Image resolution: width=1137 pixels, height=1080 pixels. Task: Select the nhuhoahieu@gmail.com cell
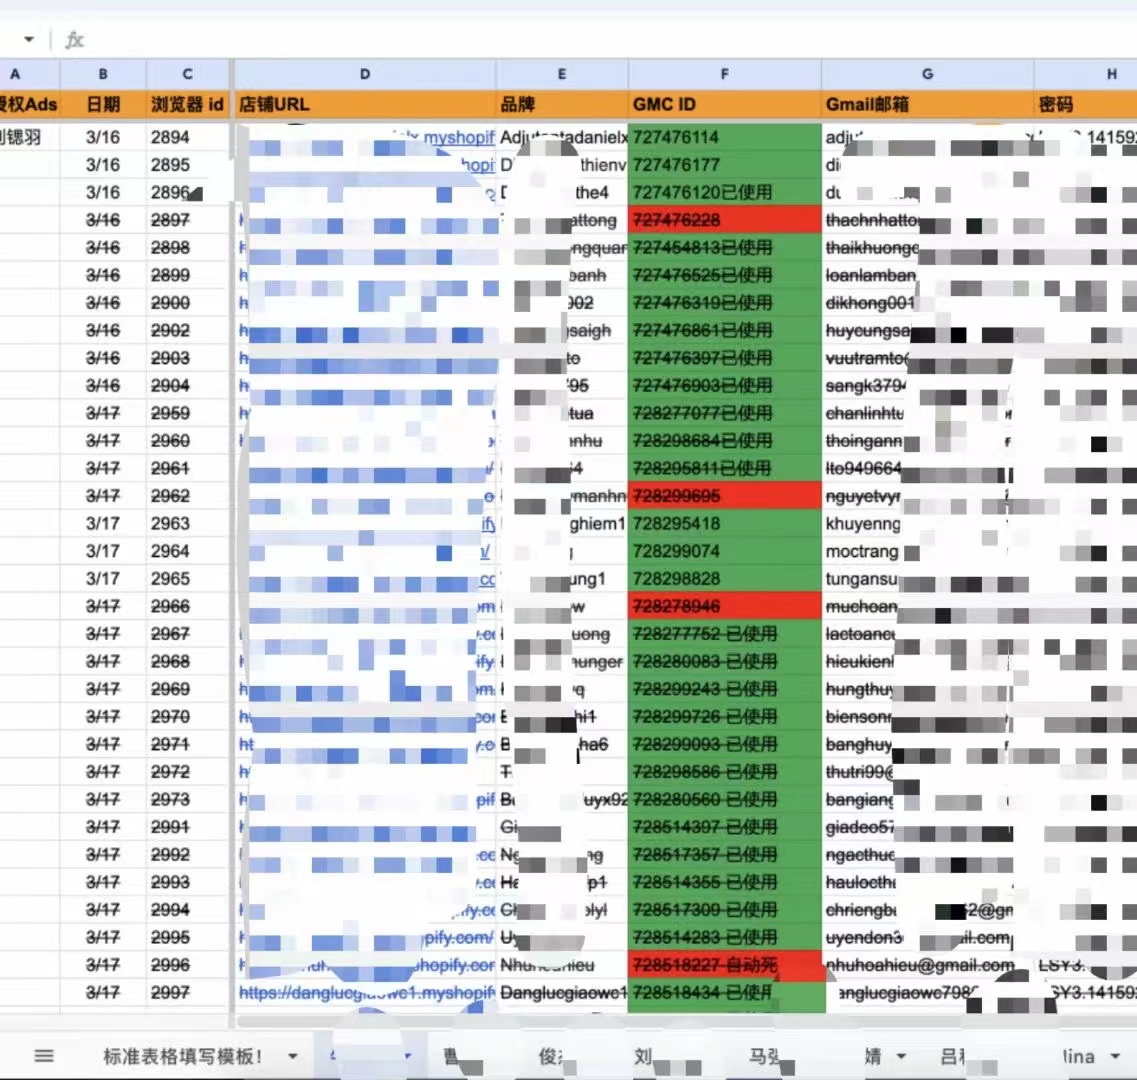[x=920, y=965]
